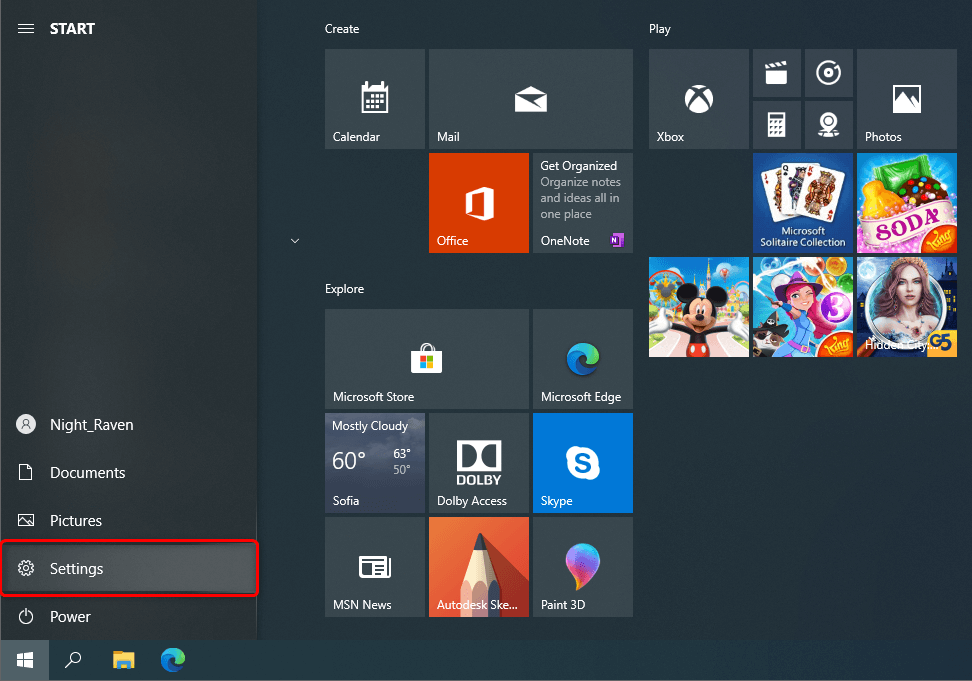
Task: Open the Dolby Access tile
Action: [479, 463]
